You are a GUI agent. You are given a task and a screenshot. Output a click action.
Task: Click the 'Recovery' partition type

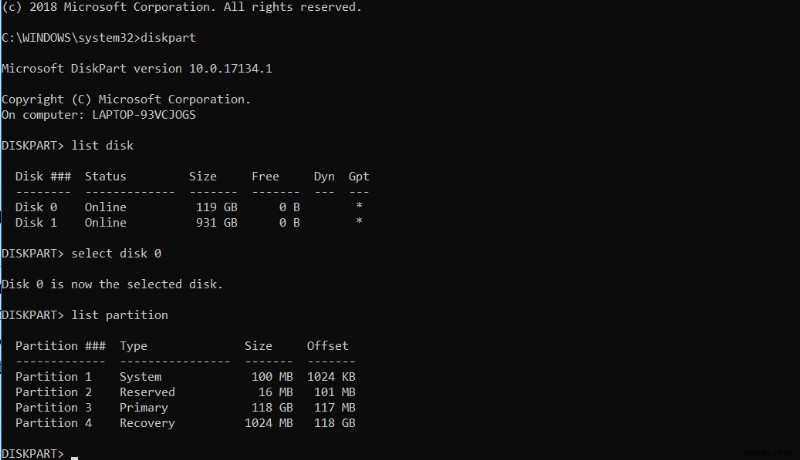(147, 423)
